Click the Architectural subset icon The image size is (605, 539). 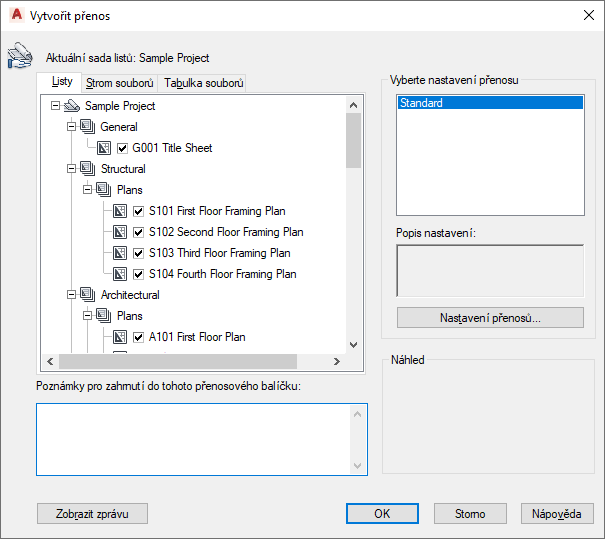(88, 295)
